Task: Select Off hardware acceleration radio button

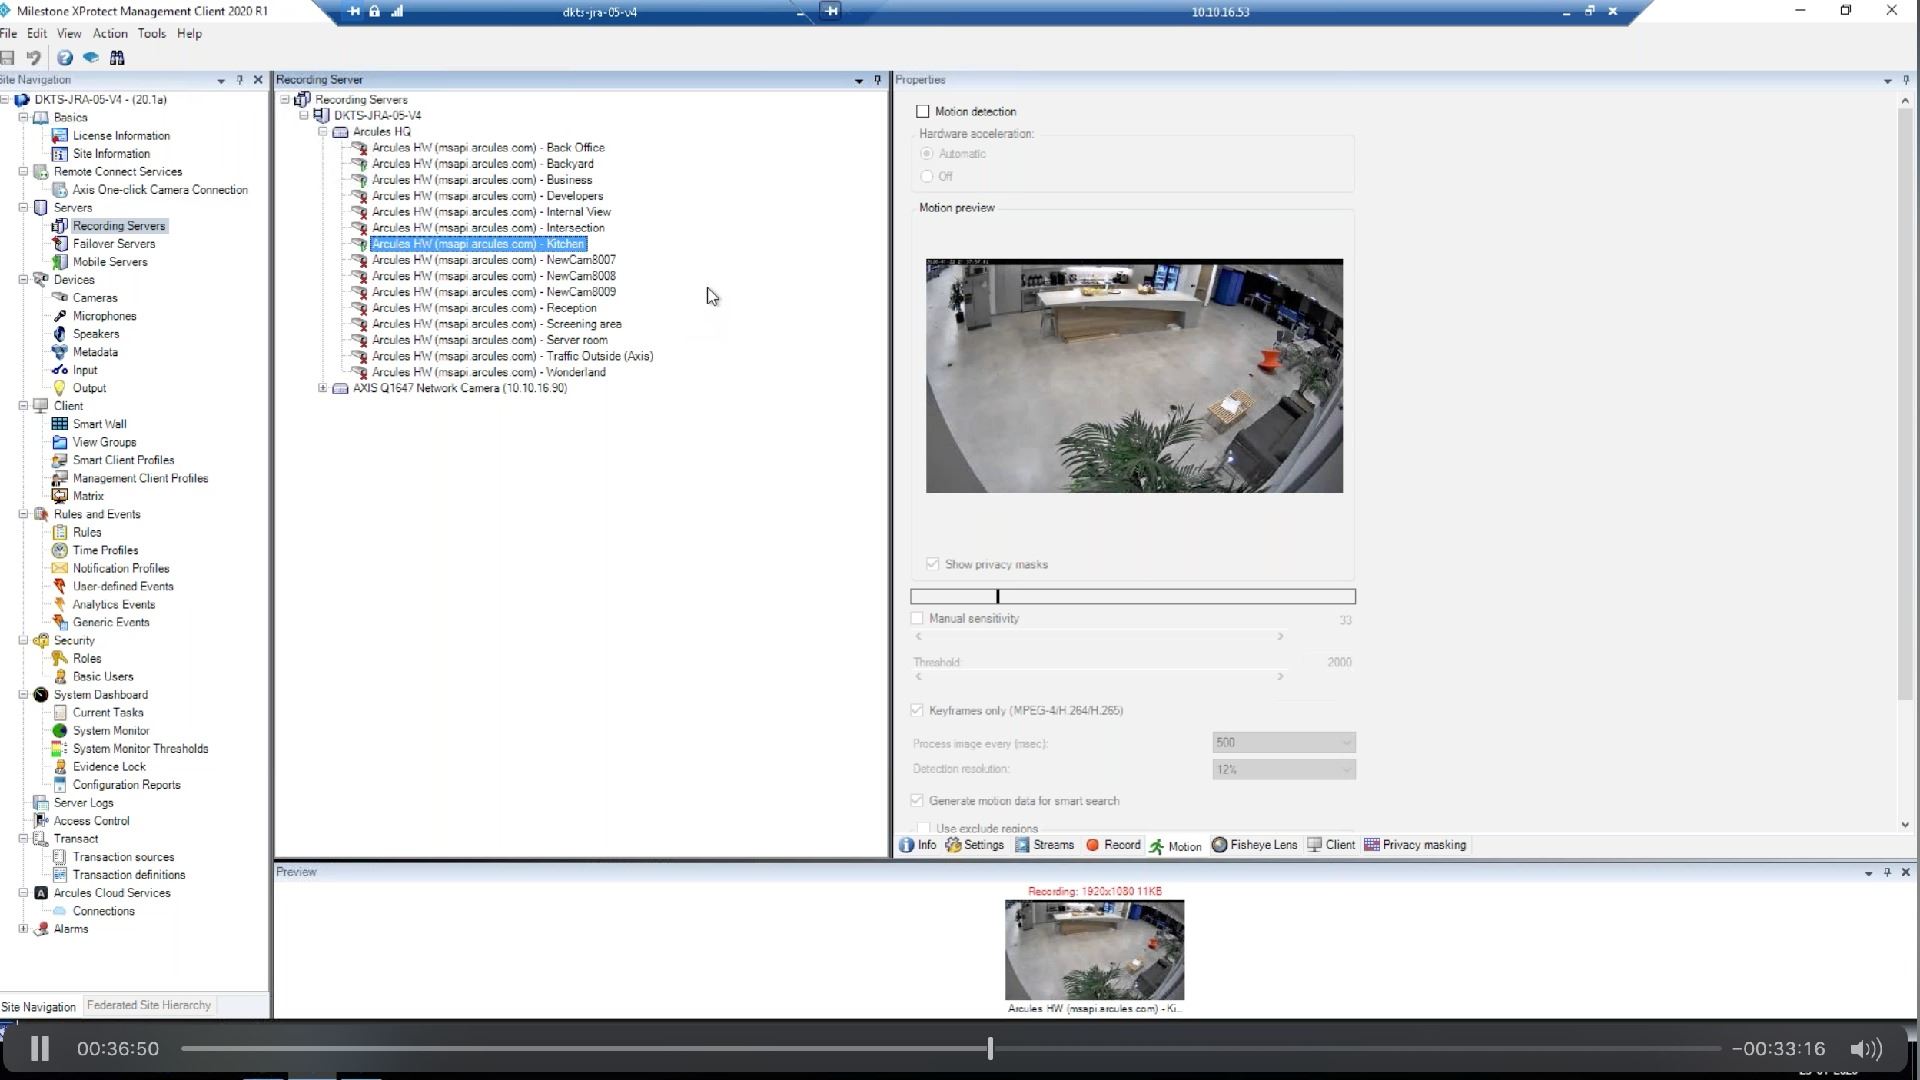Action: pos(927,177)
